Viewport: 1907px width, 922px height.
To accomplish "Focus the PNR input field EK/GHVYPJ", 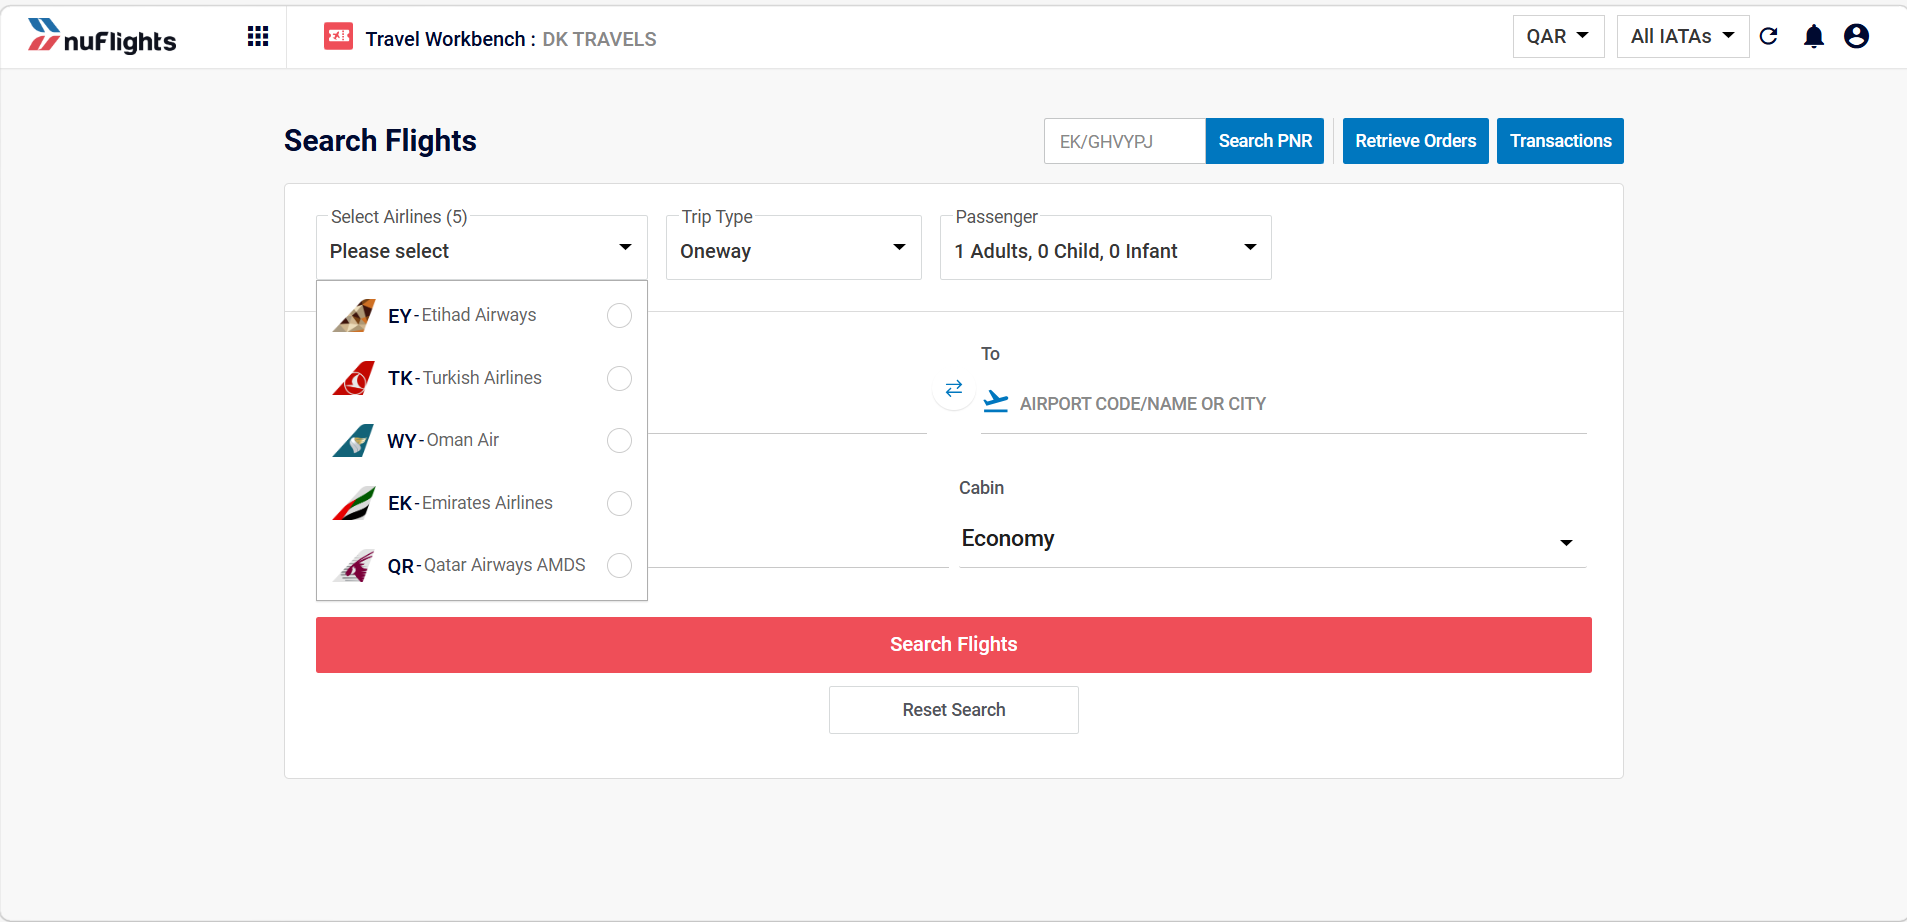I will (x=1125, y=141).
